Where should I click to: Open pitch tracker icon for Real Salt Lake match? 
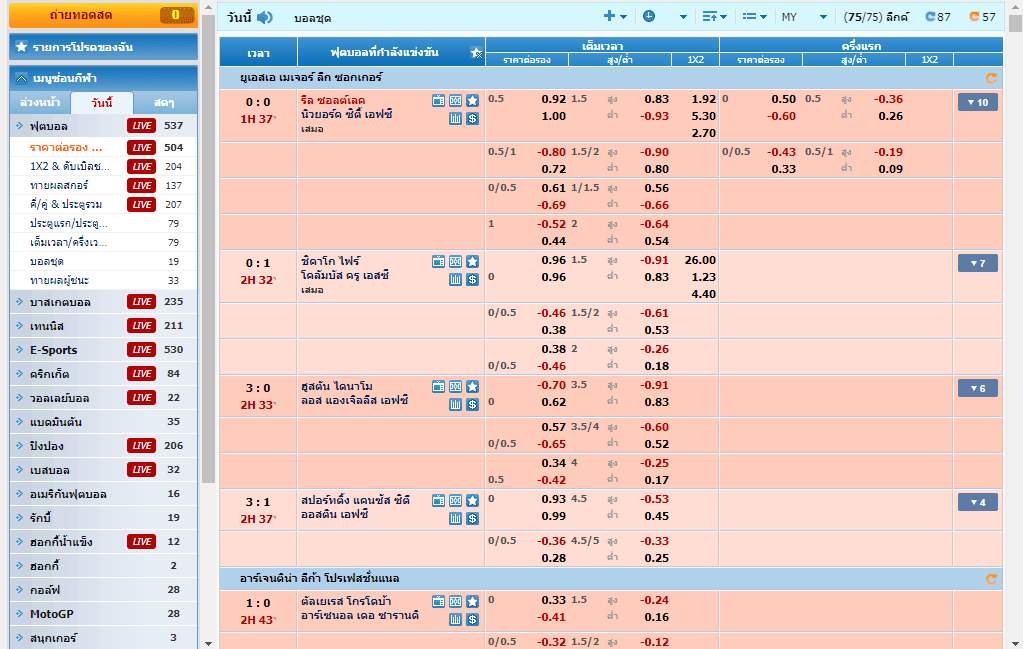click(x=455, y=100)
